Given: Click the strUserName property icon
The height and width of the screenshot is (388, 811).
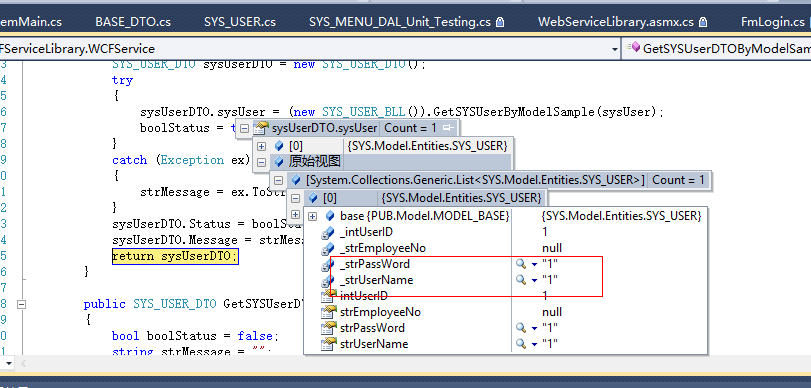Looking at the screenshot, I should coord(328,344).
